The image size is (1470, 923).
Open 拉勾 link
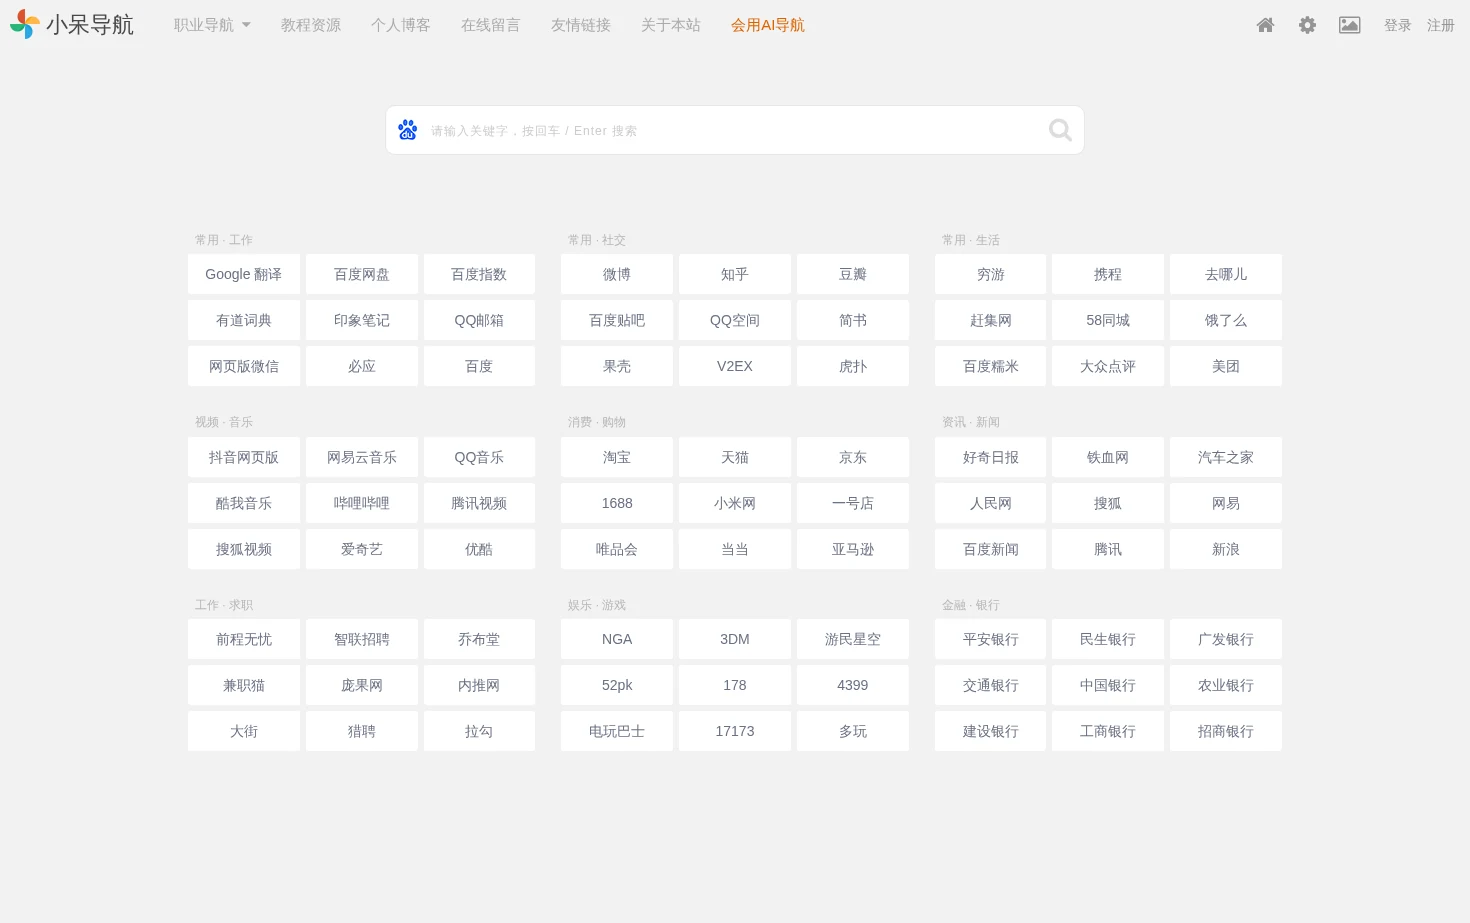(479, 731)
